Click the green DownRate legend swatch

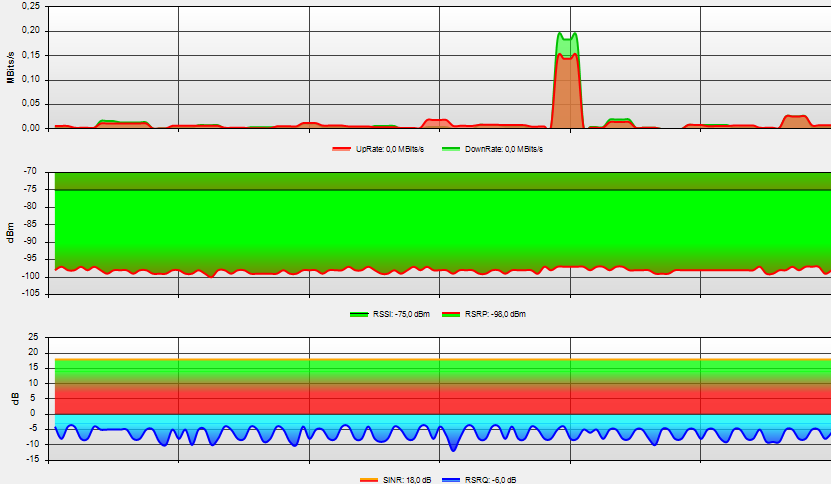coord(453,148)
